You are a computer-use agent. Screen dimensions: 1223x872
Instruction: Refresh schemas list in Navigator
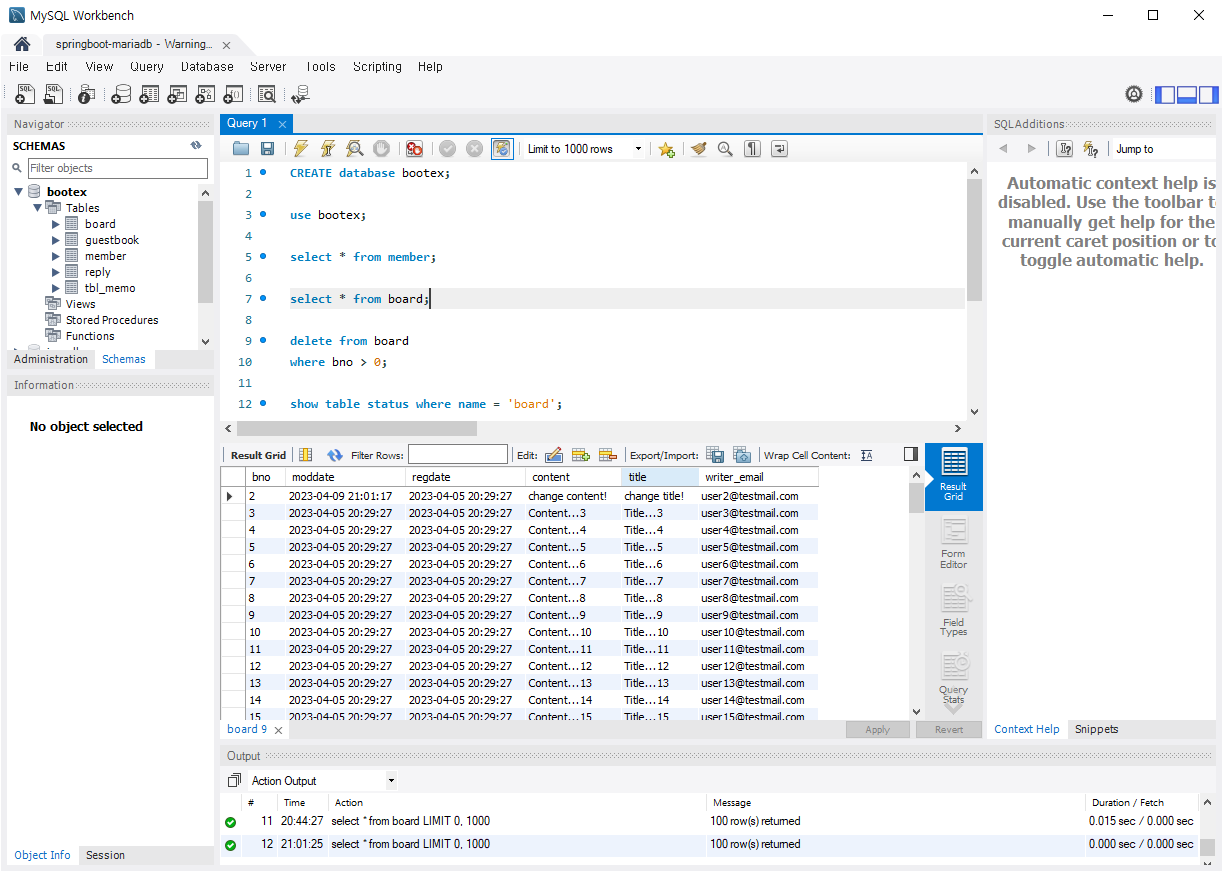(x=196, y=146)
